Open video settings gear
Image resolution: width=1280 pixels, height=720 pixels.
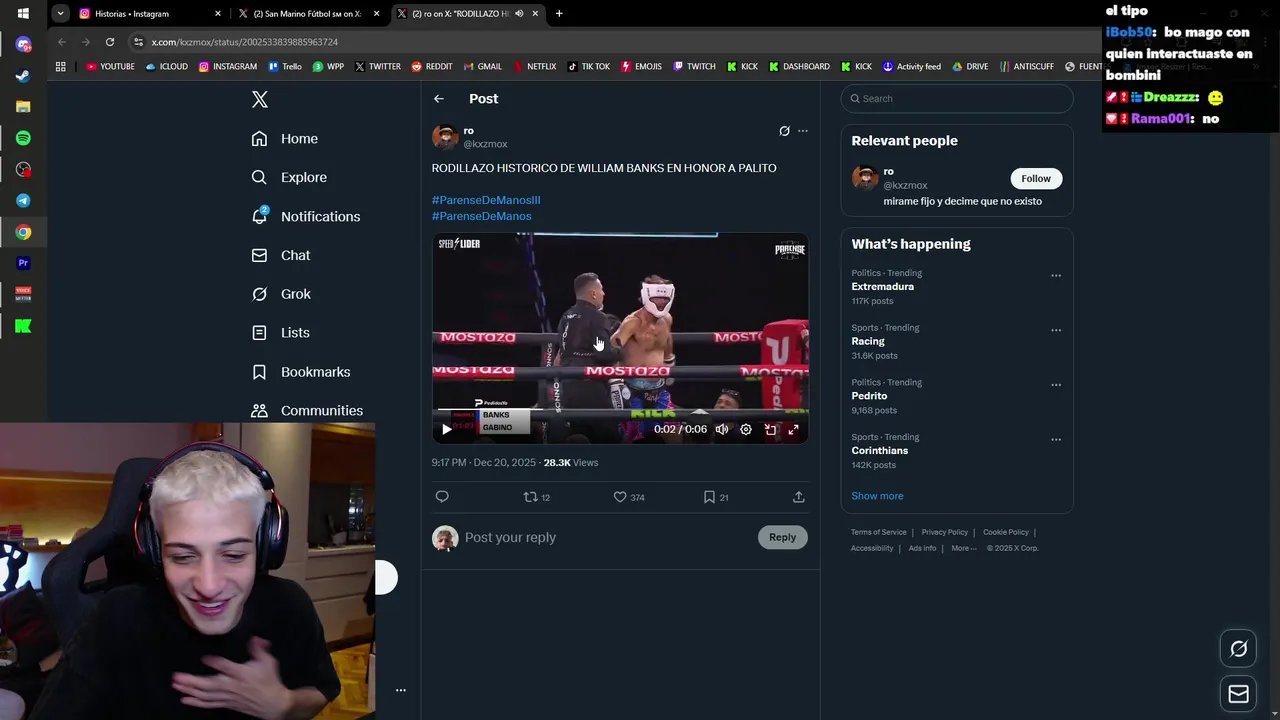746,429
